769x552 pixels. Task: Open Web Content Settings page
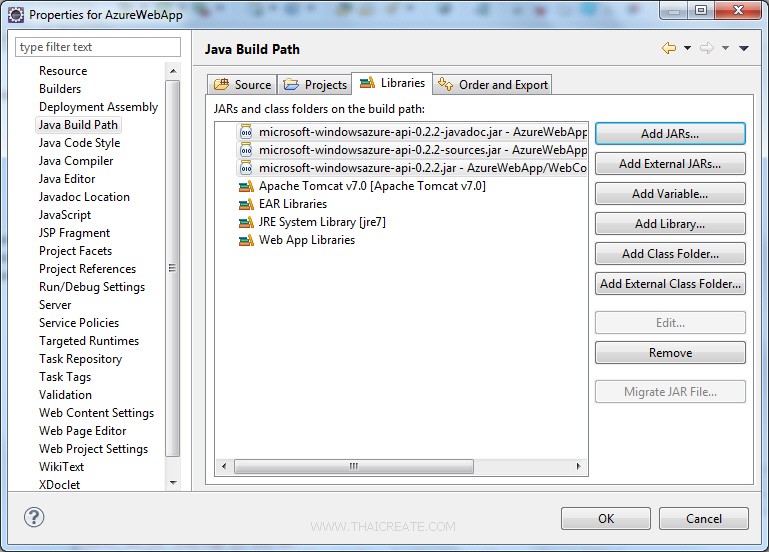pos(96,413)
